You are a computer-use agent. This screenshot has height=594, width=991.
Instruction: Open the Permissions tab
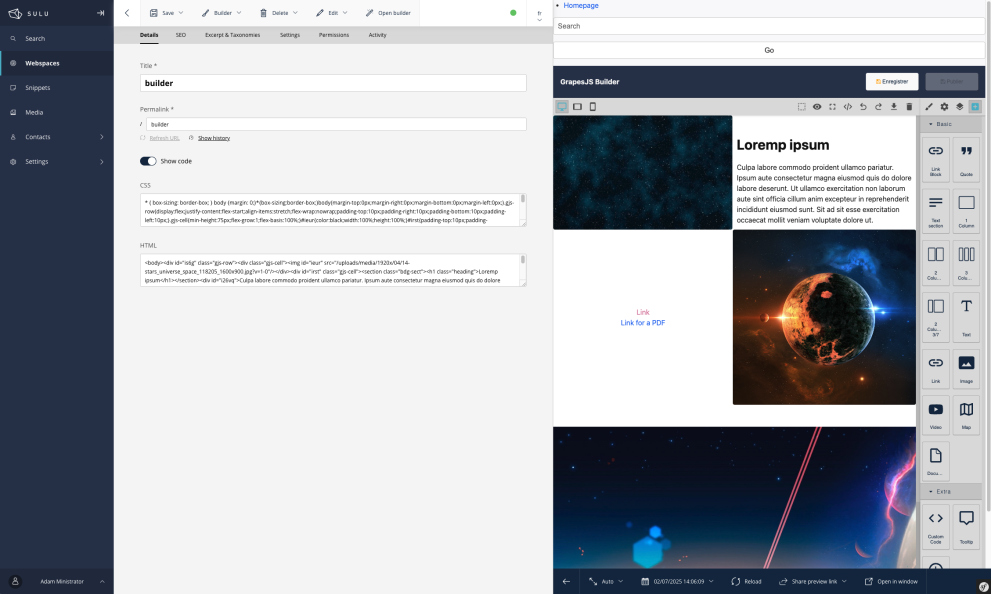(334, 35)
